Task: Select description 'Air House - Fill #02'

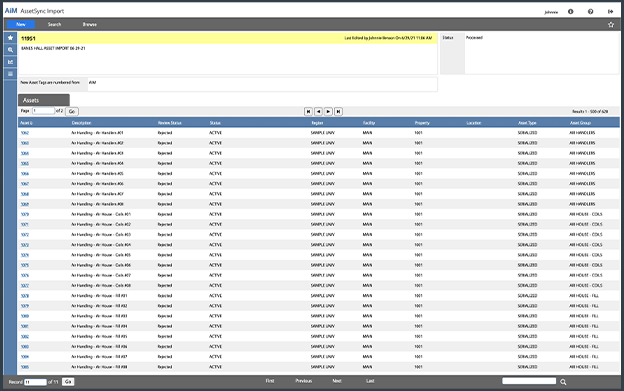Action: tap(99, 306)
